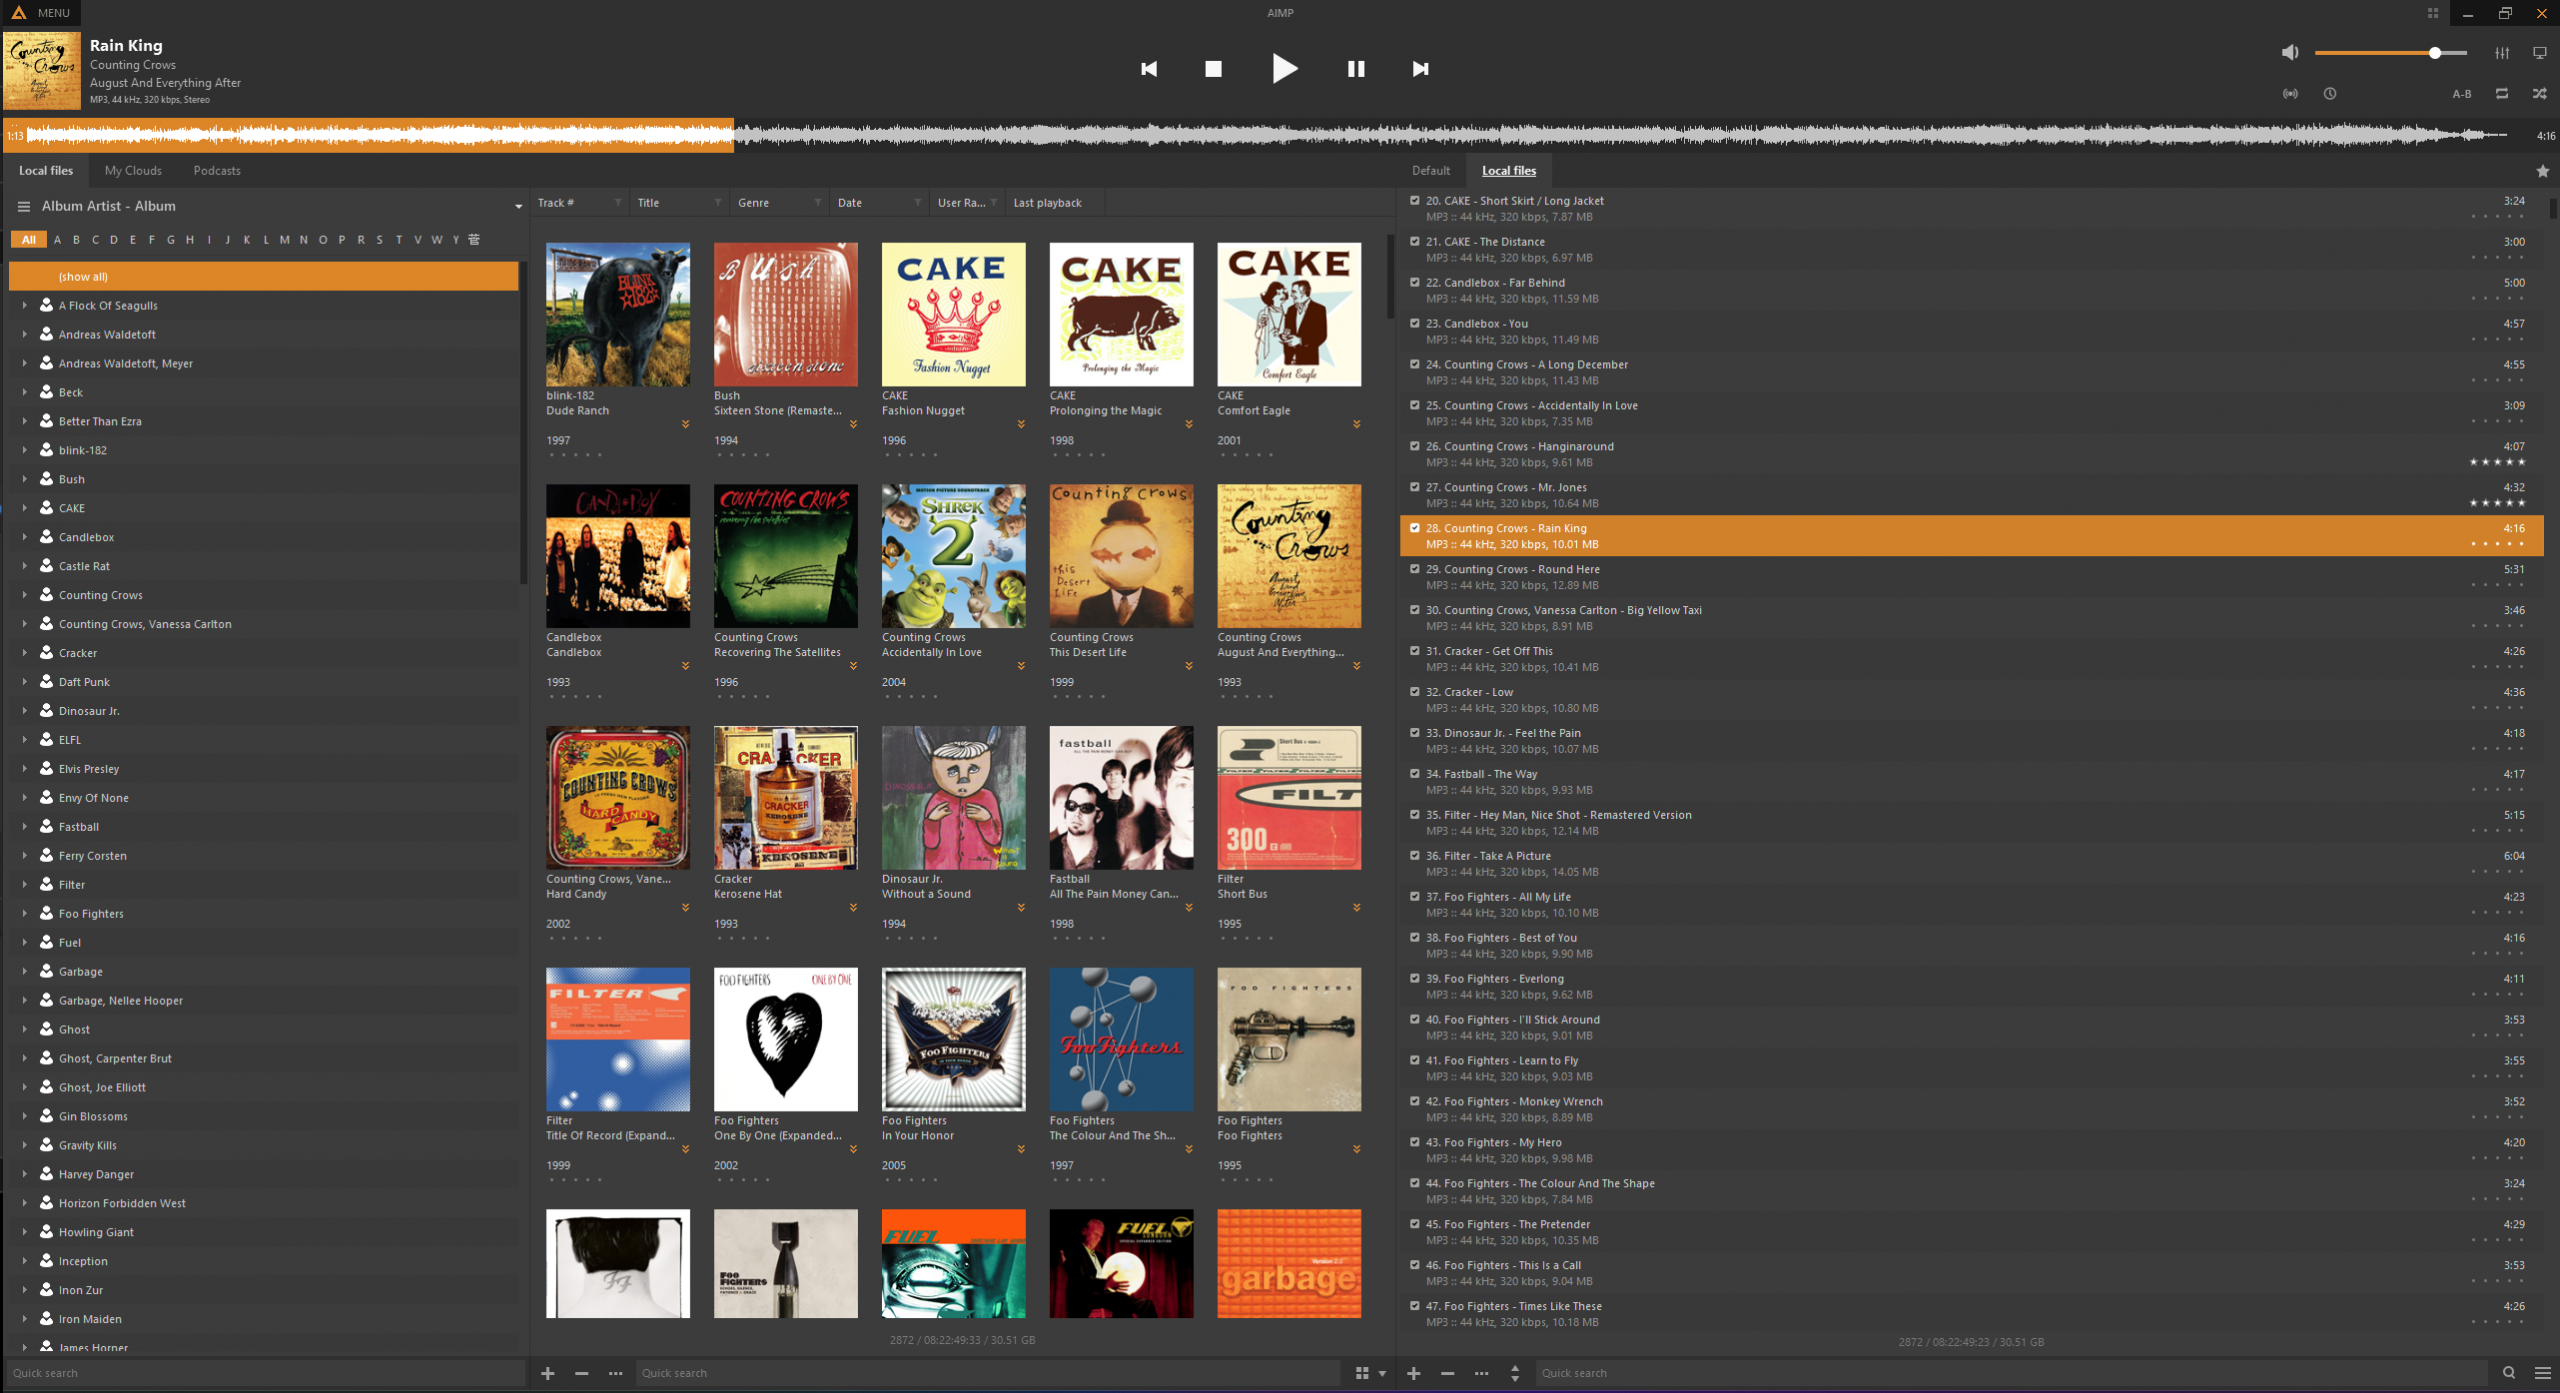Screen dimensions: 2560x1393
Task: Mute audio via speaker icon
Action: (x=2290, y=52)
